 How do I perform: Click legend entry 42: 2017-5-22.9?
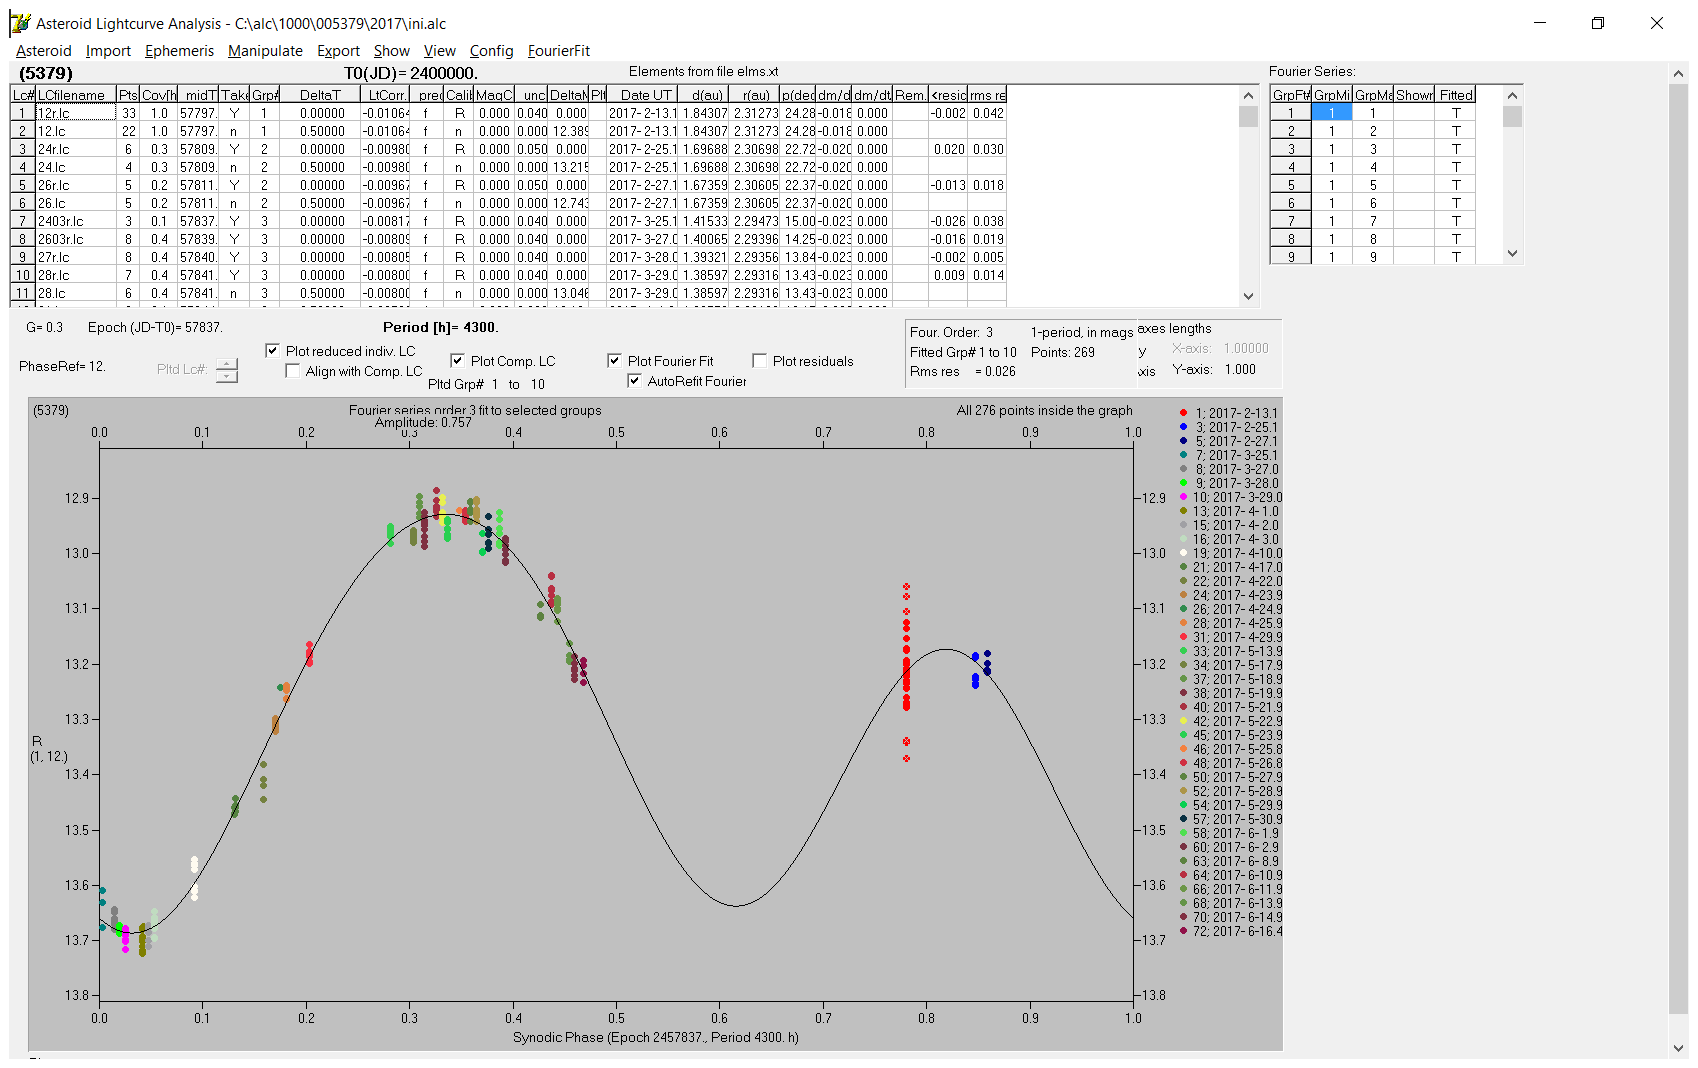[1230, 721]
